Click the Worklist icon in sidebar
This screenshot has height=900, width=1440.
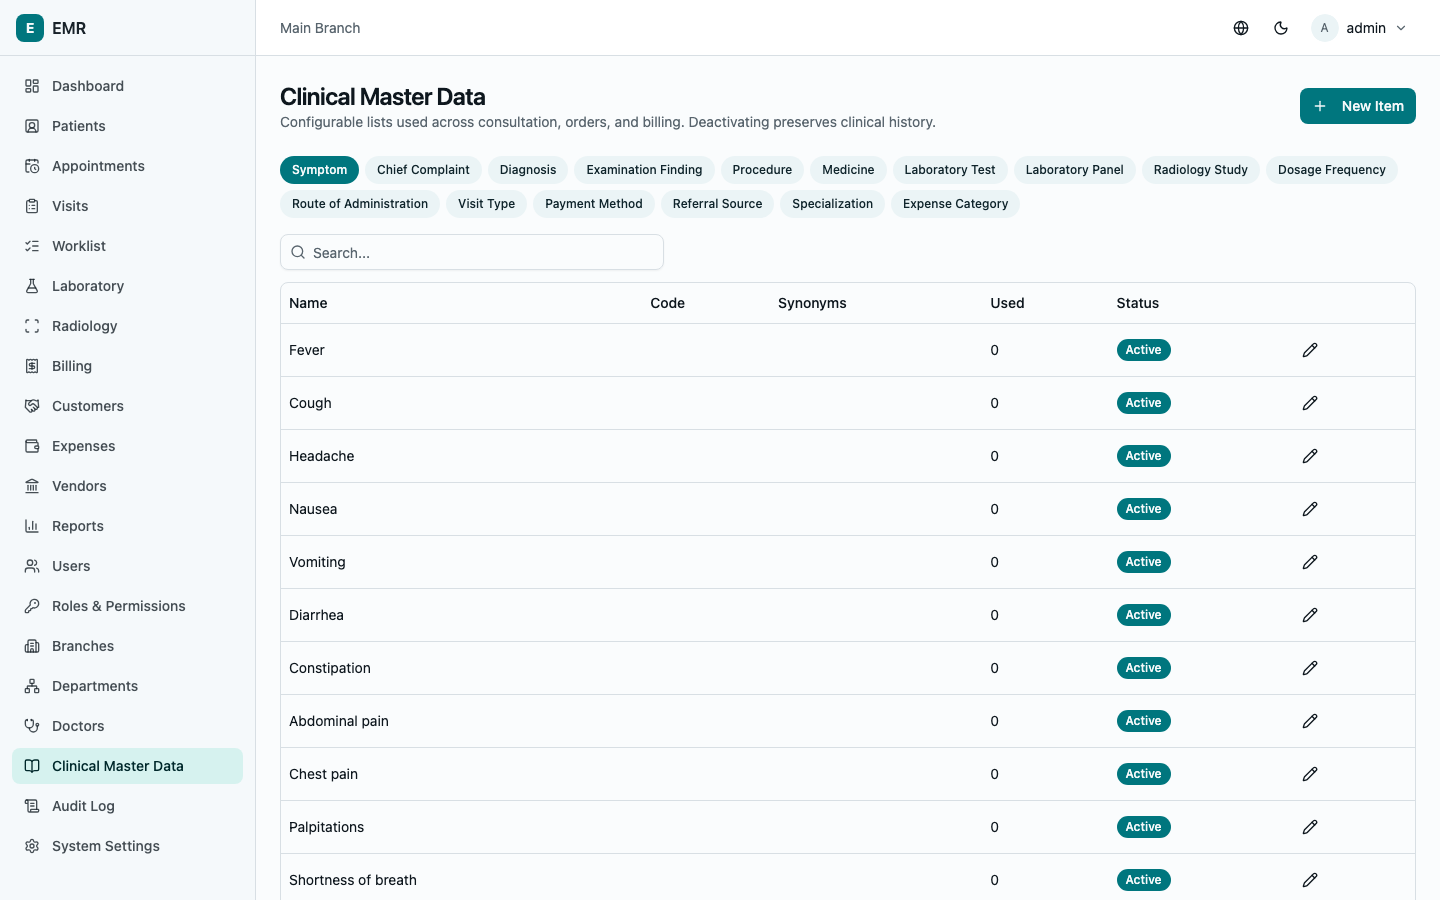coord(32,246)
